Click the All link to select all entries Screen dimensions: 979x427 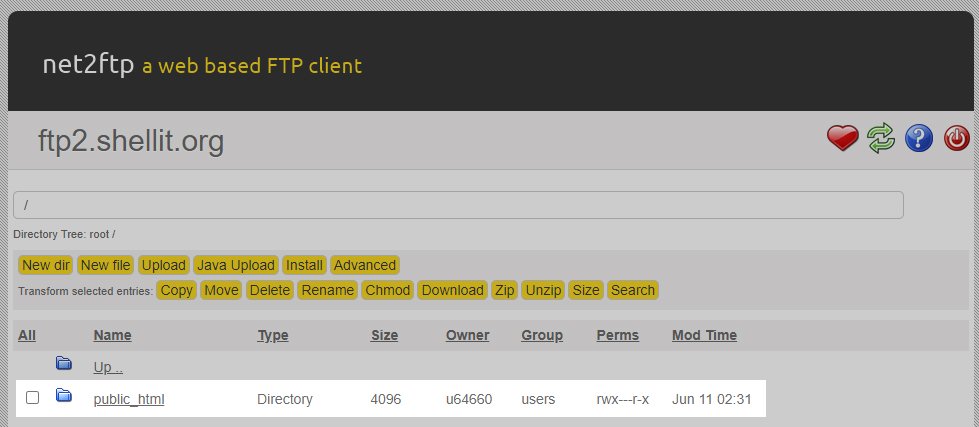click(x=27, y=335)
